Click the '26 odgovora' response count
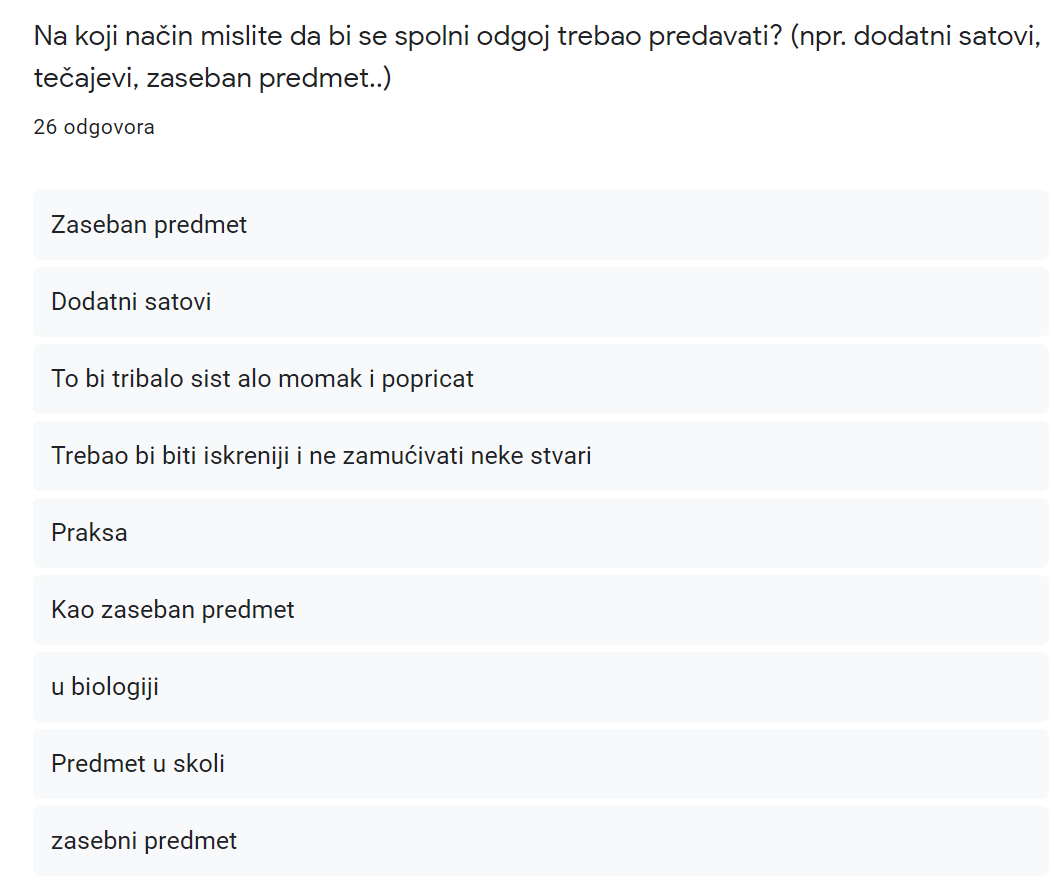 point(94,127)
